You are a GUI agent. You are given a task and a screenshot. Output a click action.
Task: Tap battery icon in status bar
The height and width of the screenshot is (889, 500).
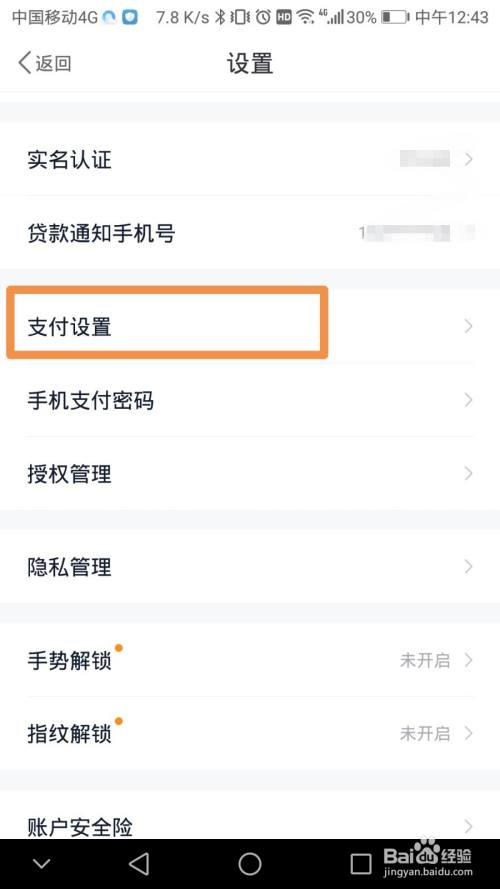395,18
